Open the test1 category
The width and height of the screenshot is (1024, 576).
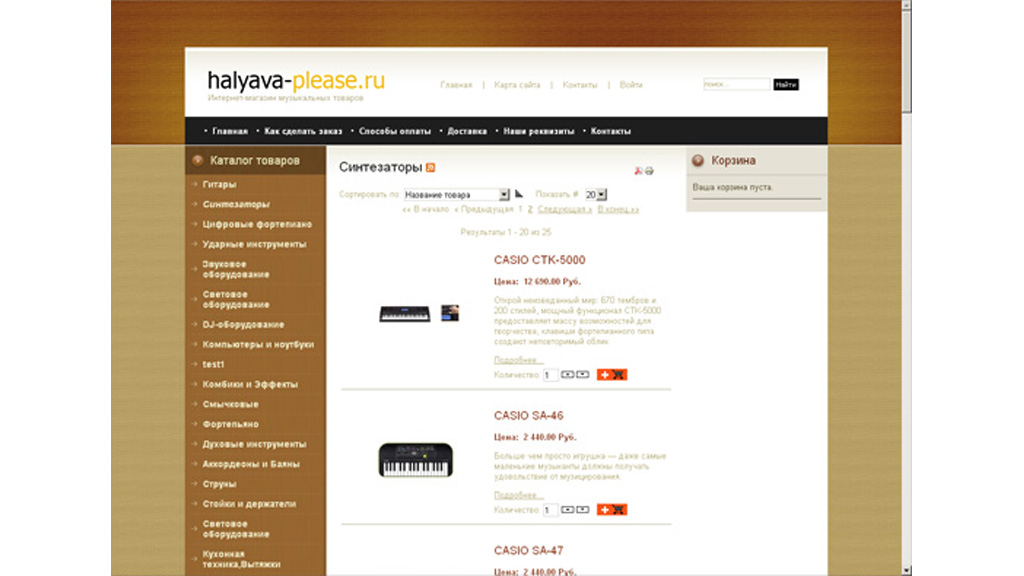[x=213, y=364]
